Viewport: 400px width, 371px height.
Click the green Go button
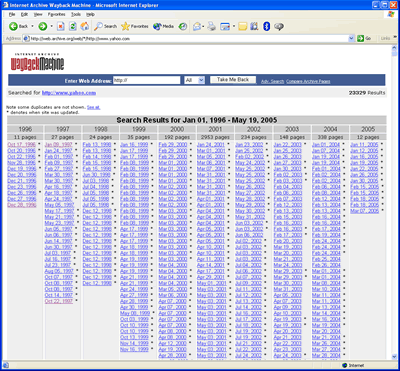click(x=364, y=38)
